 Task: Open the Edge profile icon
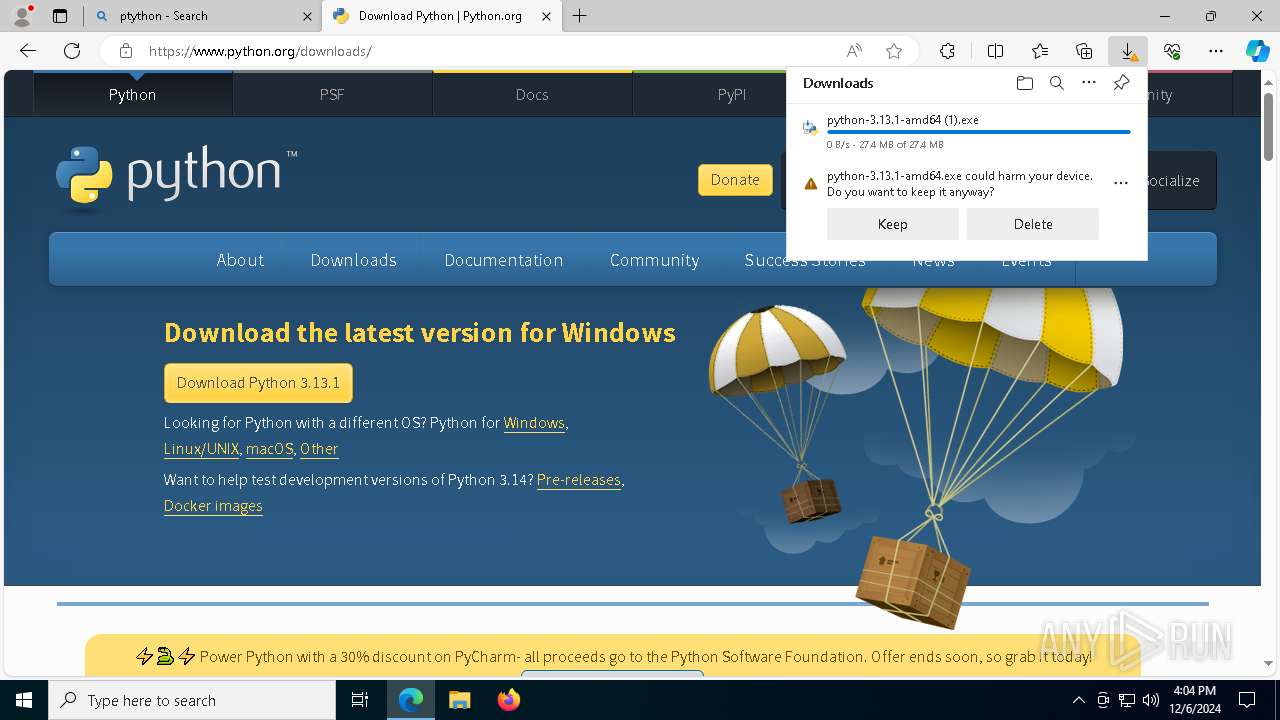click(22, 16)
